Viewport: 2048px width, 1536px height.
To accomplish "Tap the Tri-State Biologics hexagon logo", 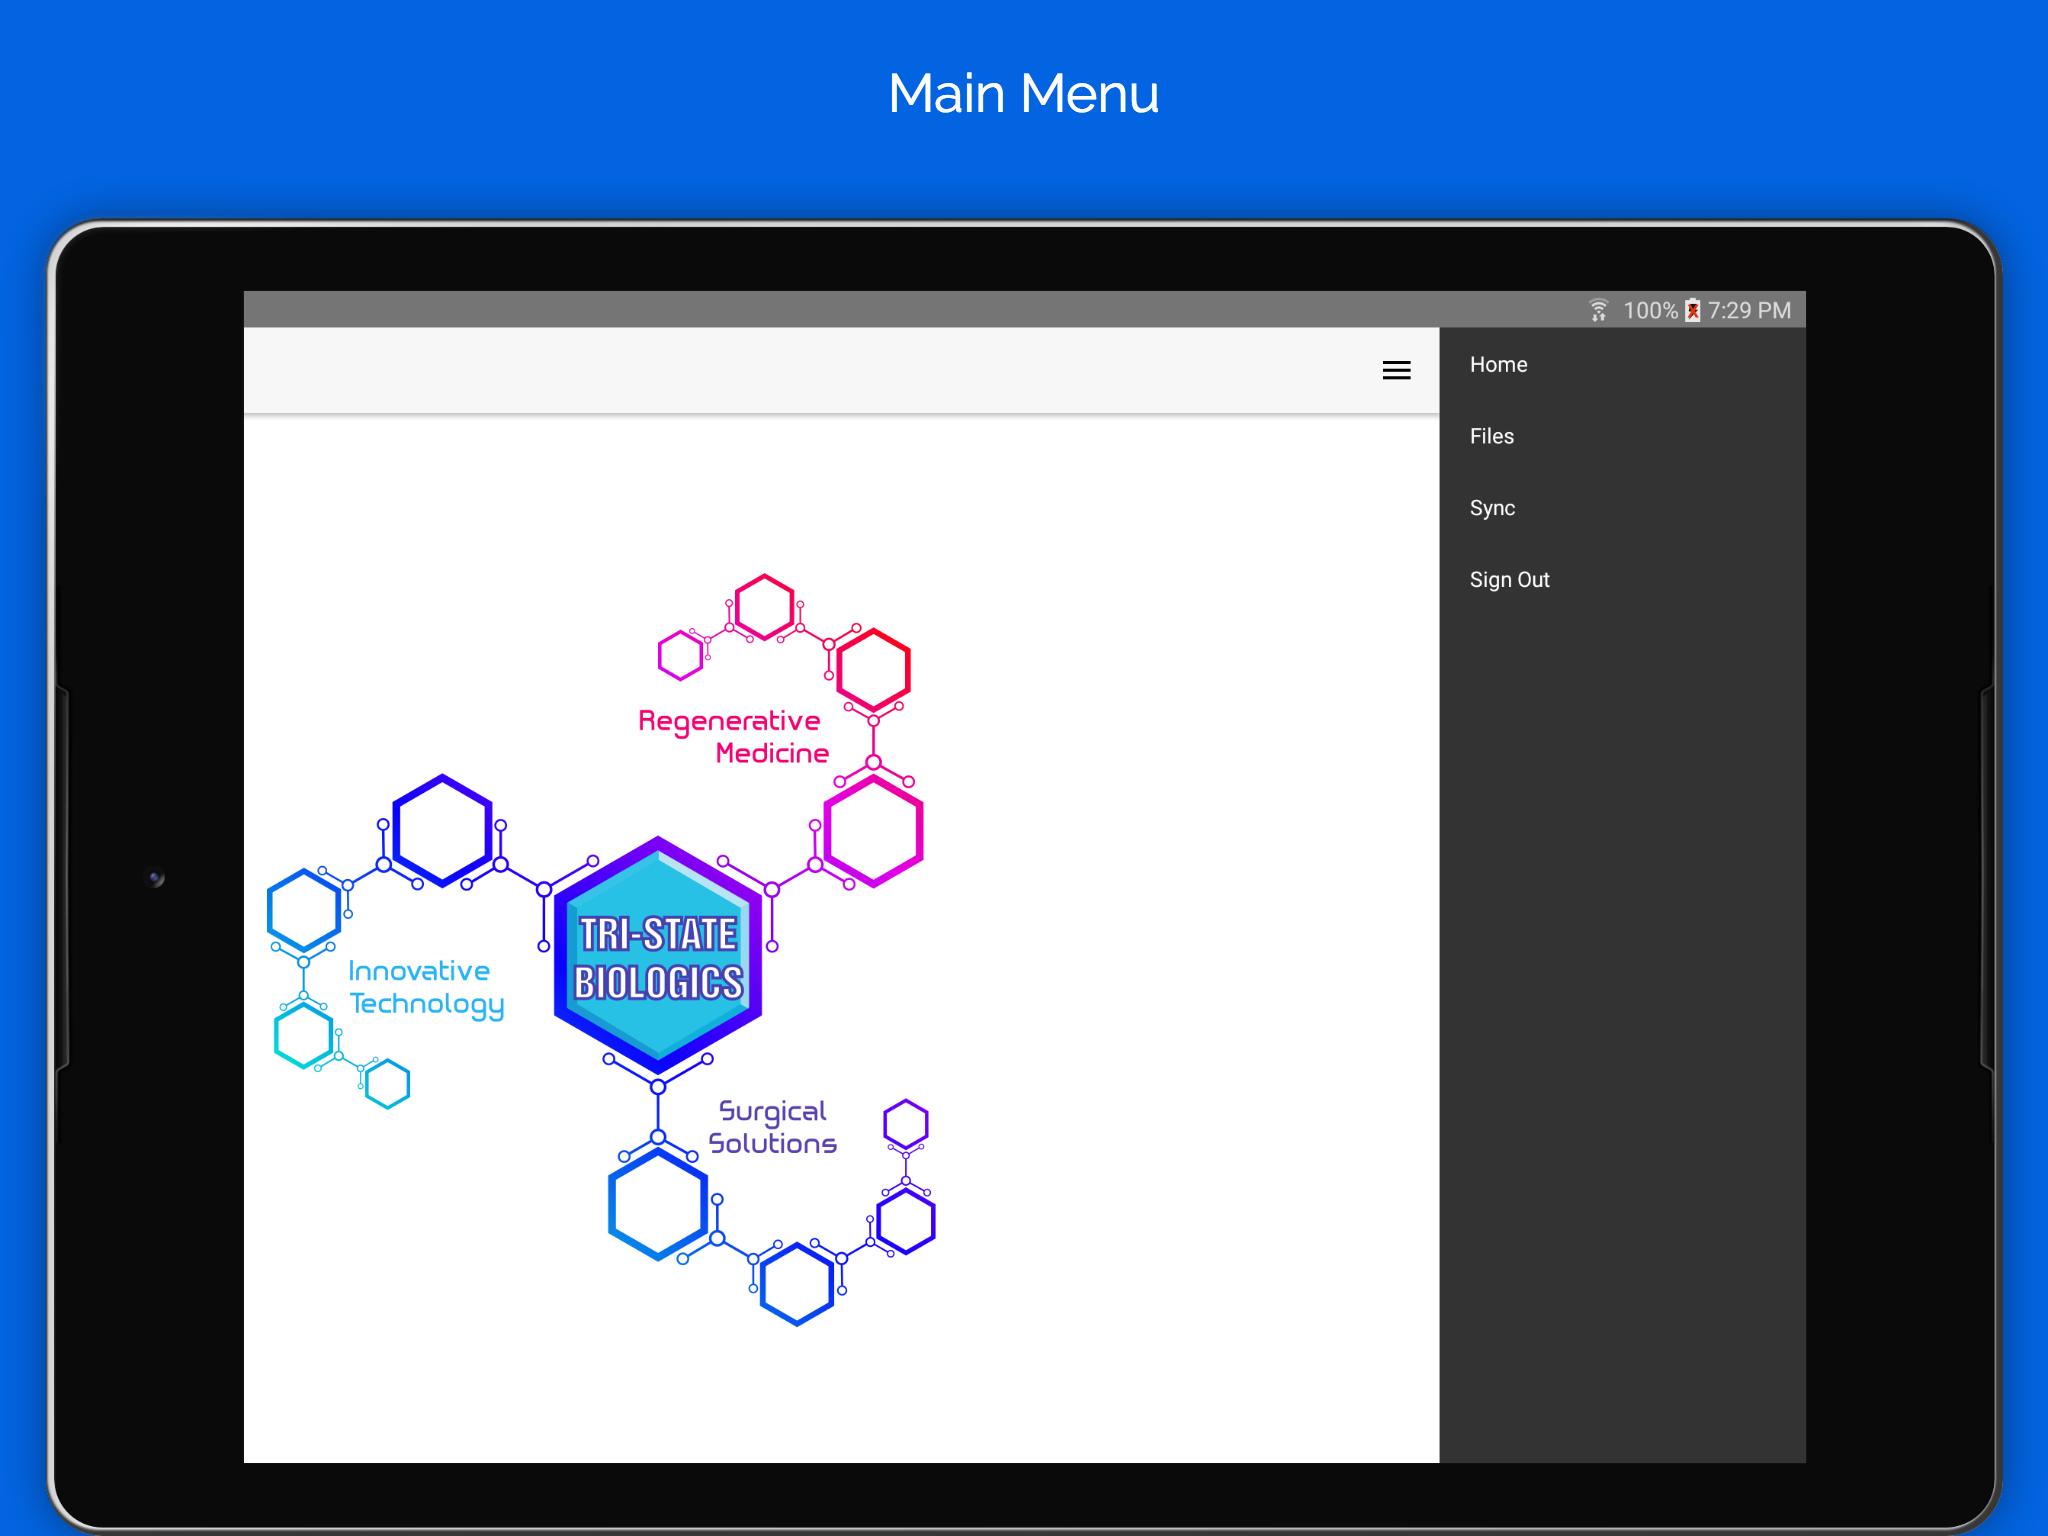I will [x=658, y=956].
